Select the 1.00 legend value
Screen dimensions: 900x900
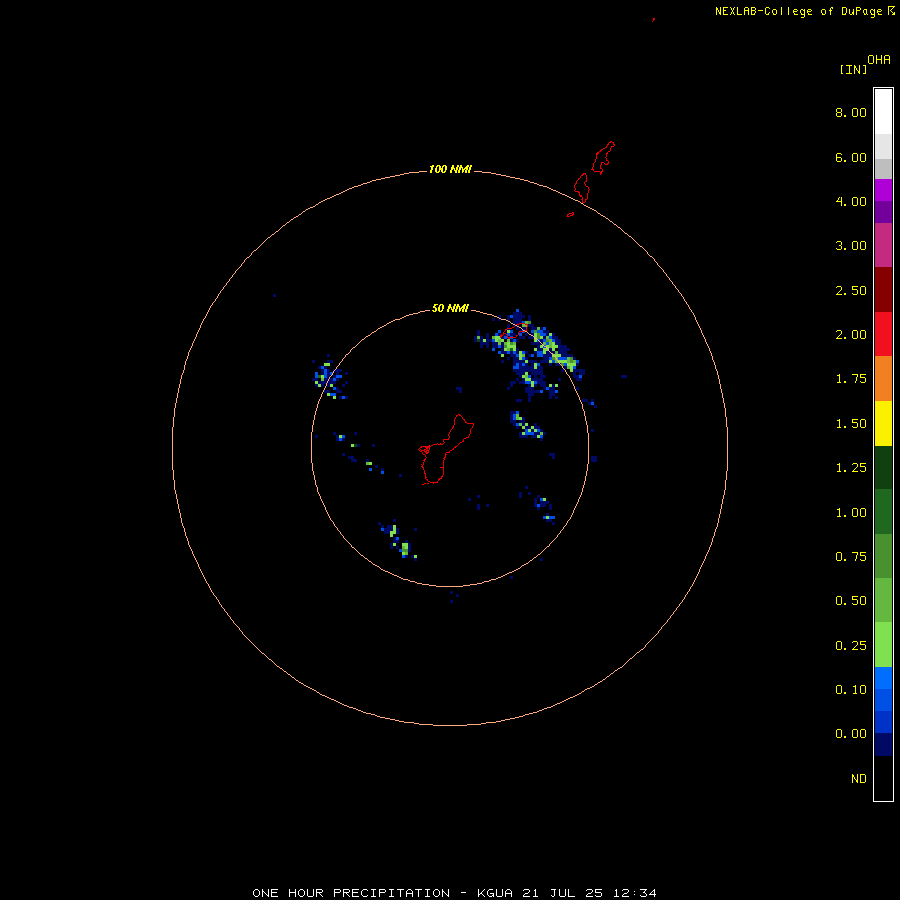click(851, 513)
